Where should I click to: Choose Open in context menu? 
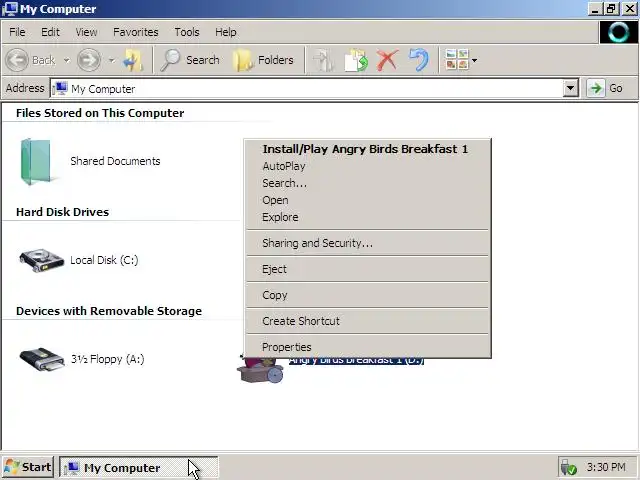coord(367,200)
